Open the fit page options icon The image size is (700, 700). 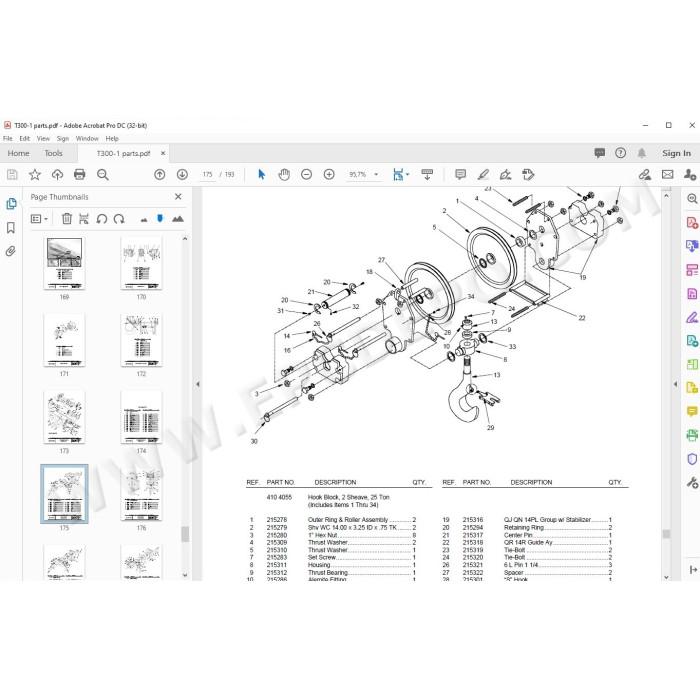pos(400,175)
